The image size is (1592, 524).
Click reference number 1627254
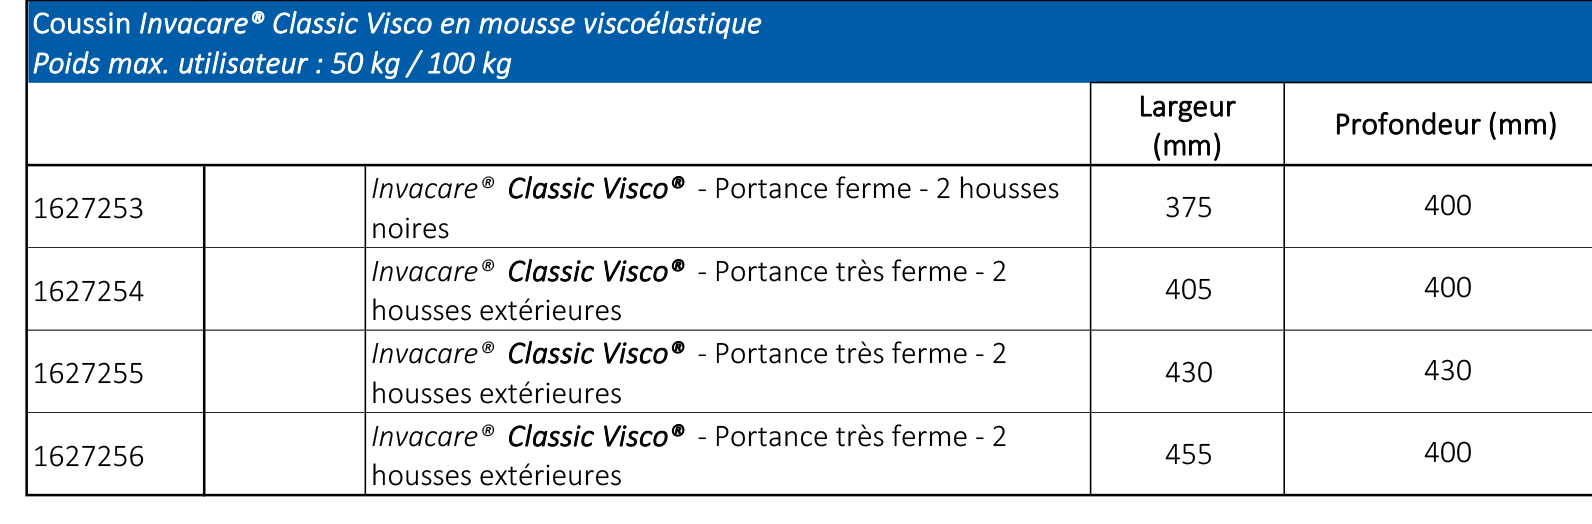89,291
